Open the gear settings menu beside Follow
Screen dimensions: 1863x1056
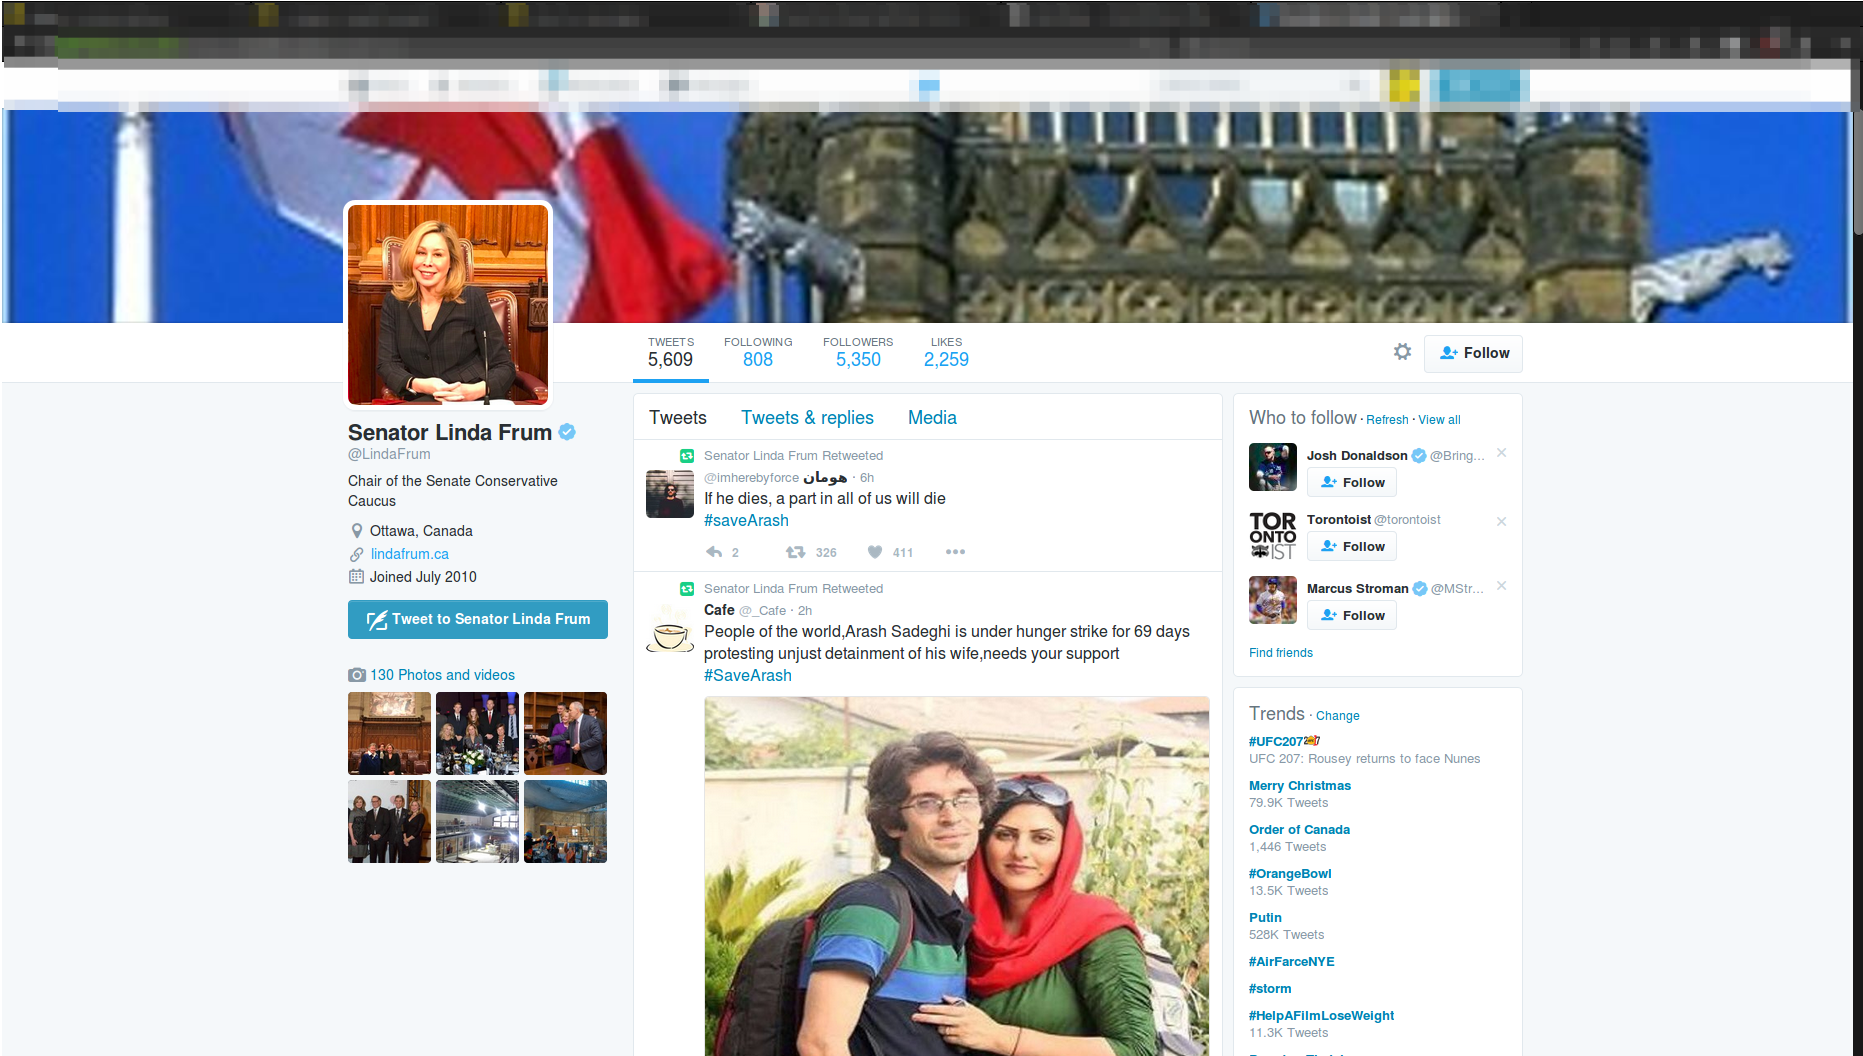[1402, 352]
